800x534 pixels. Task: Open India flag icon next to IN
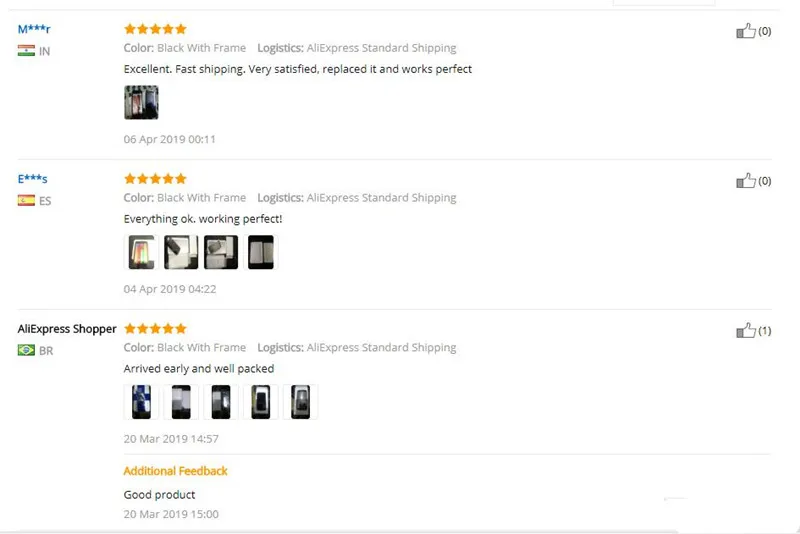point(26,50)
